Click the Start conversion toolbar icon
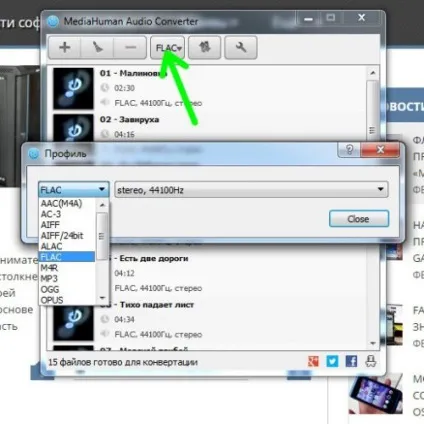Screen dimensions: 424x424 point(204,48)
